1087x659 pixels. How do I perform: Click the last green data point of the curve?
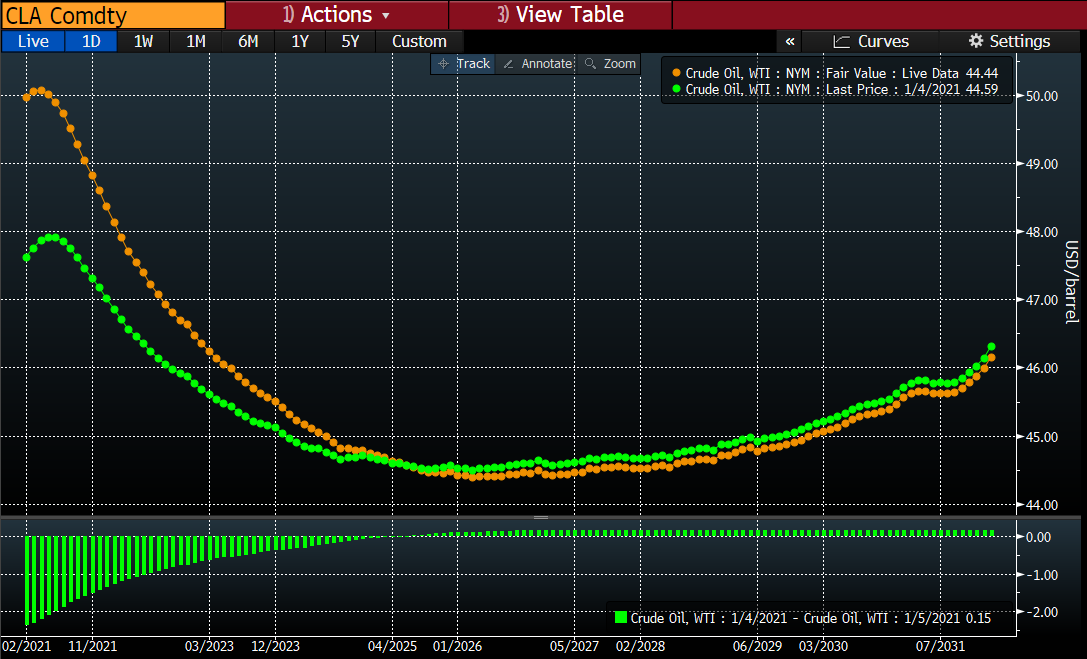[991, 346]
